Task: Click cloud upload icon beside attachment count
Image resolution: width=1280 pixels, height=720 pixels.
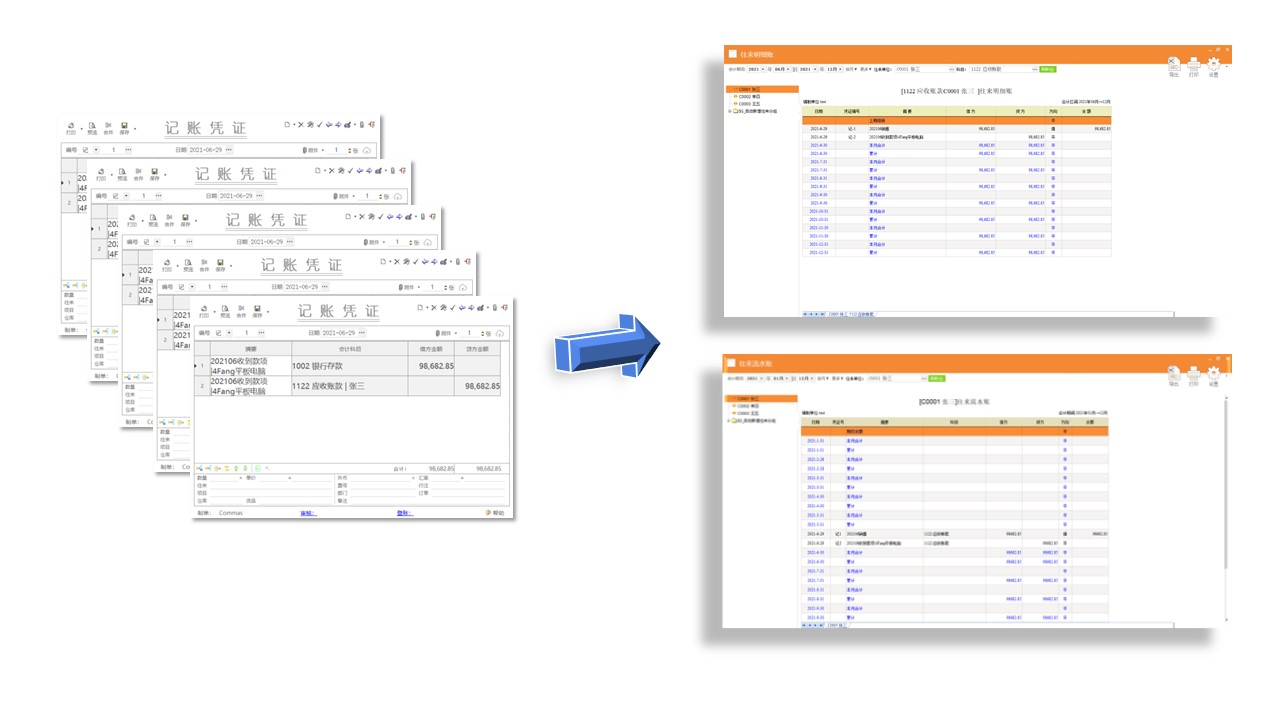Action: 500,333
